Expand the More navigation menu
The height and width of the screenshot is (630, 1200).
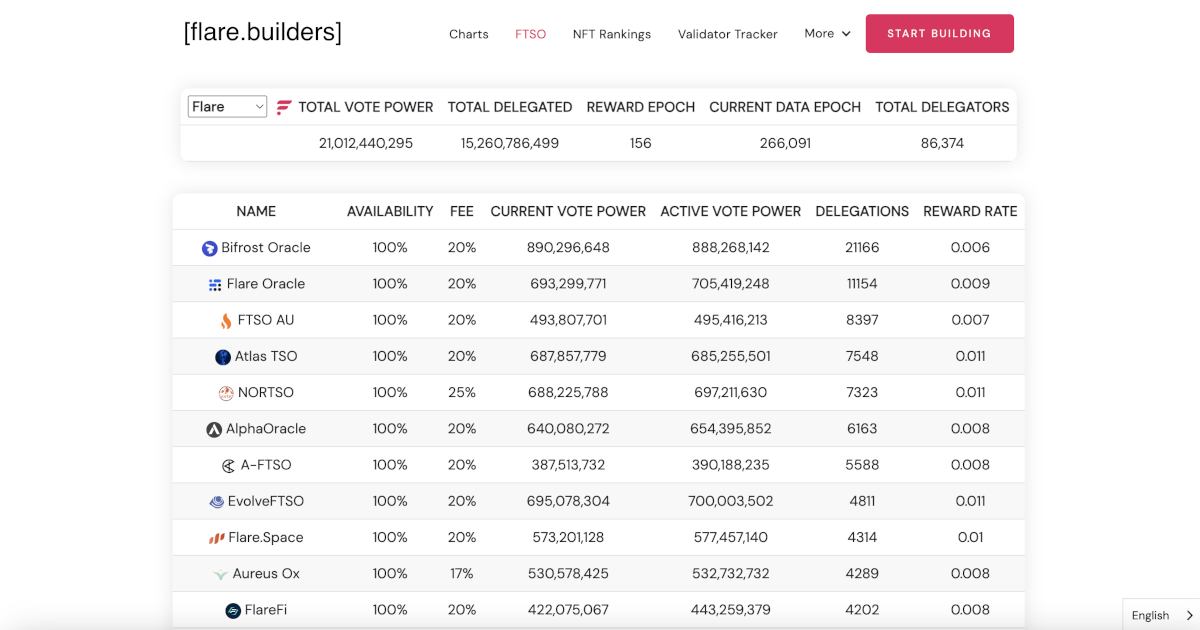click(827, 33)
